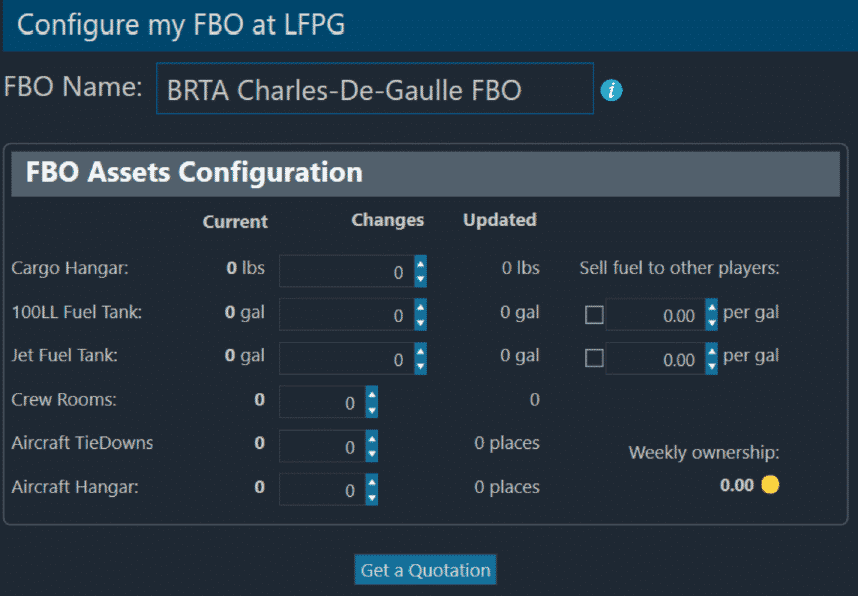Increase Cargo Hangar changes with up arrow

click(x=420, y=264)
